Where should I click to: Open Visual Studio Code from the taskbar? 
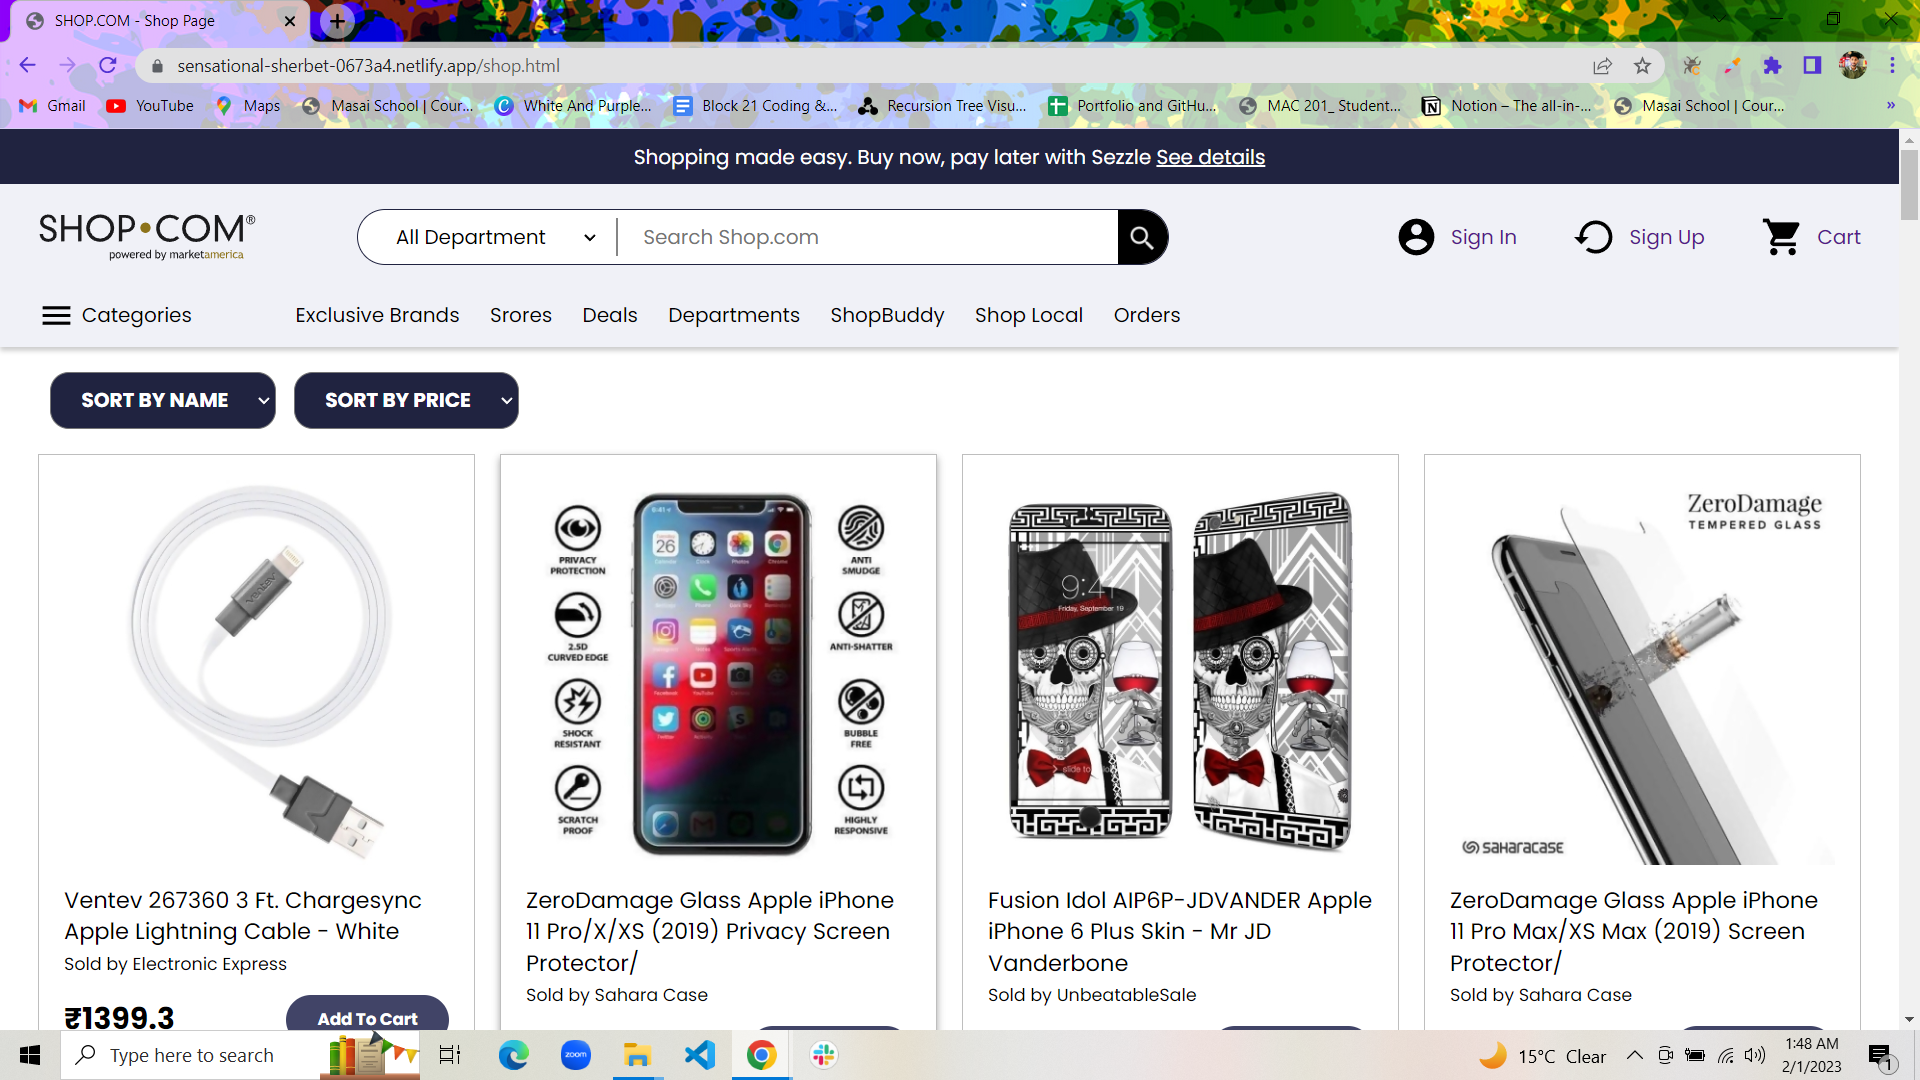coord(700,1055)
